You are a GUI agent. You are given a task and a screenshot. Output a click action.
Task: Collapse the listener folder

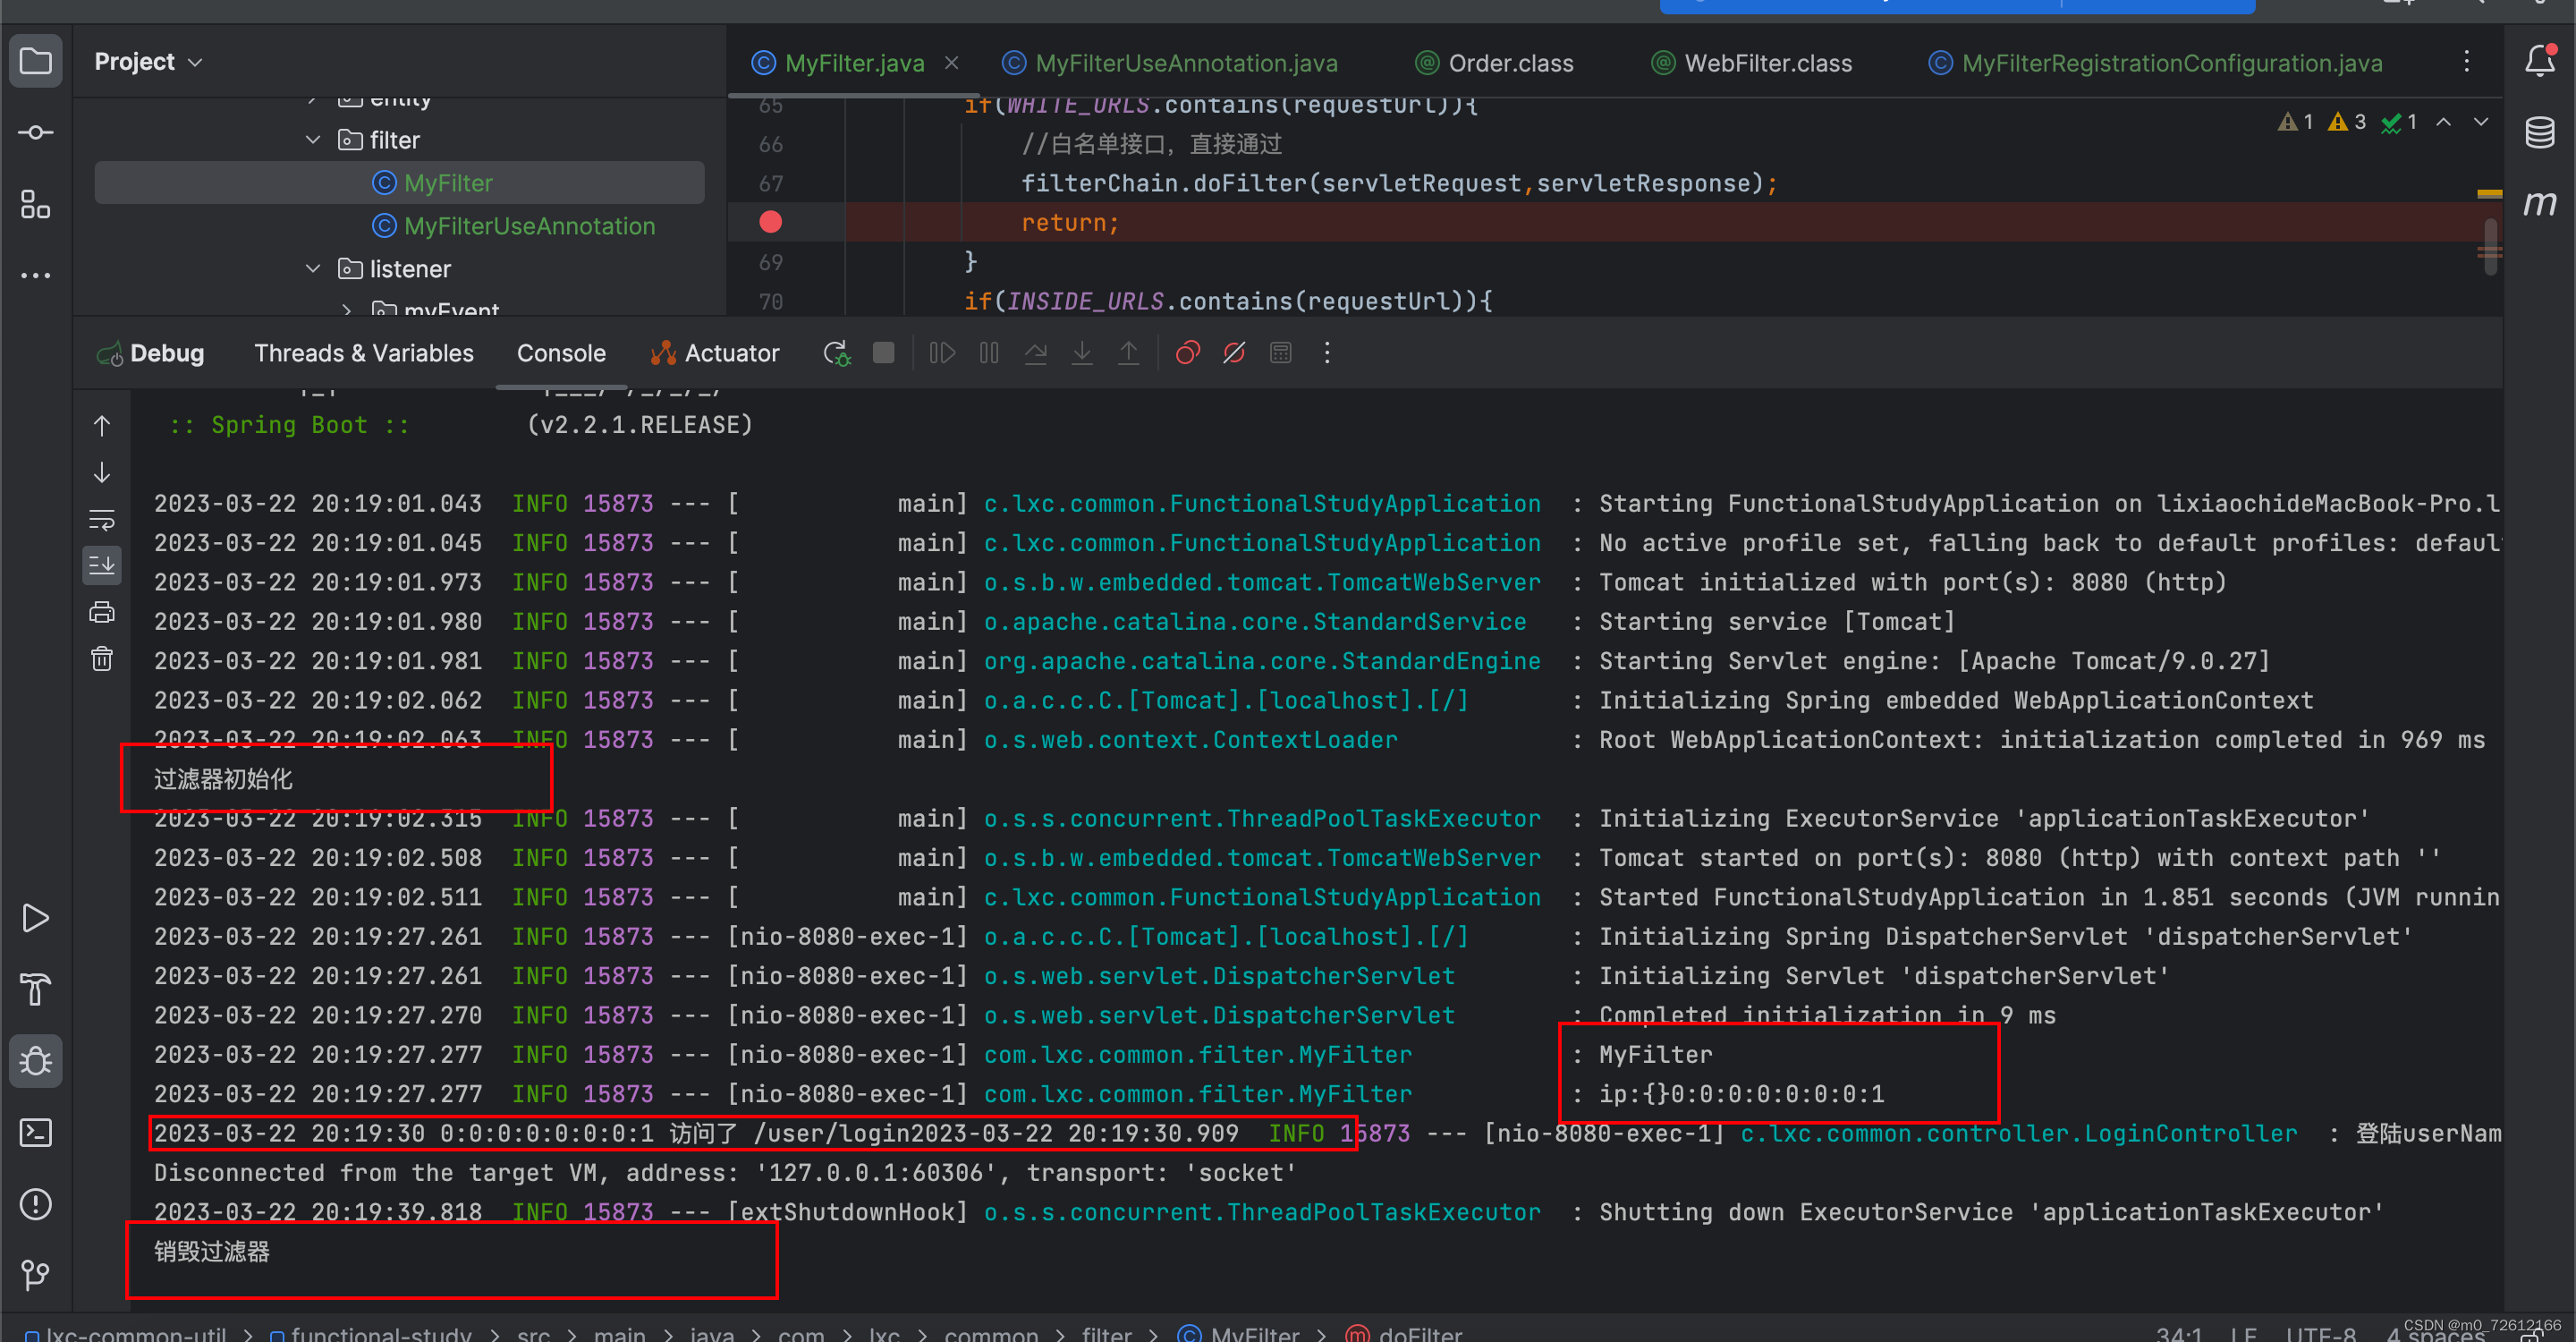click(x=313, y=269)
